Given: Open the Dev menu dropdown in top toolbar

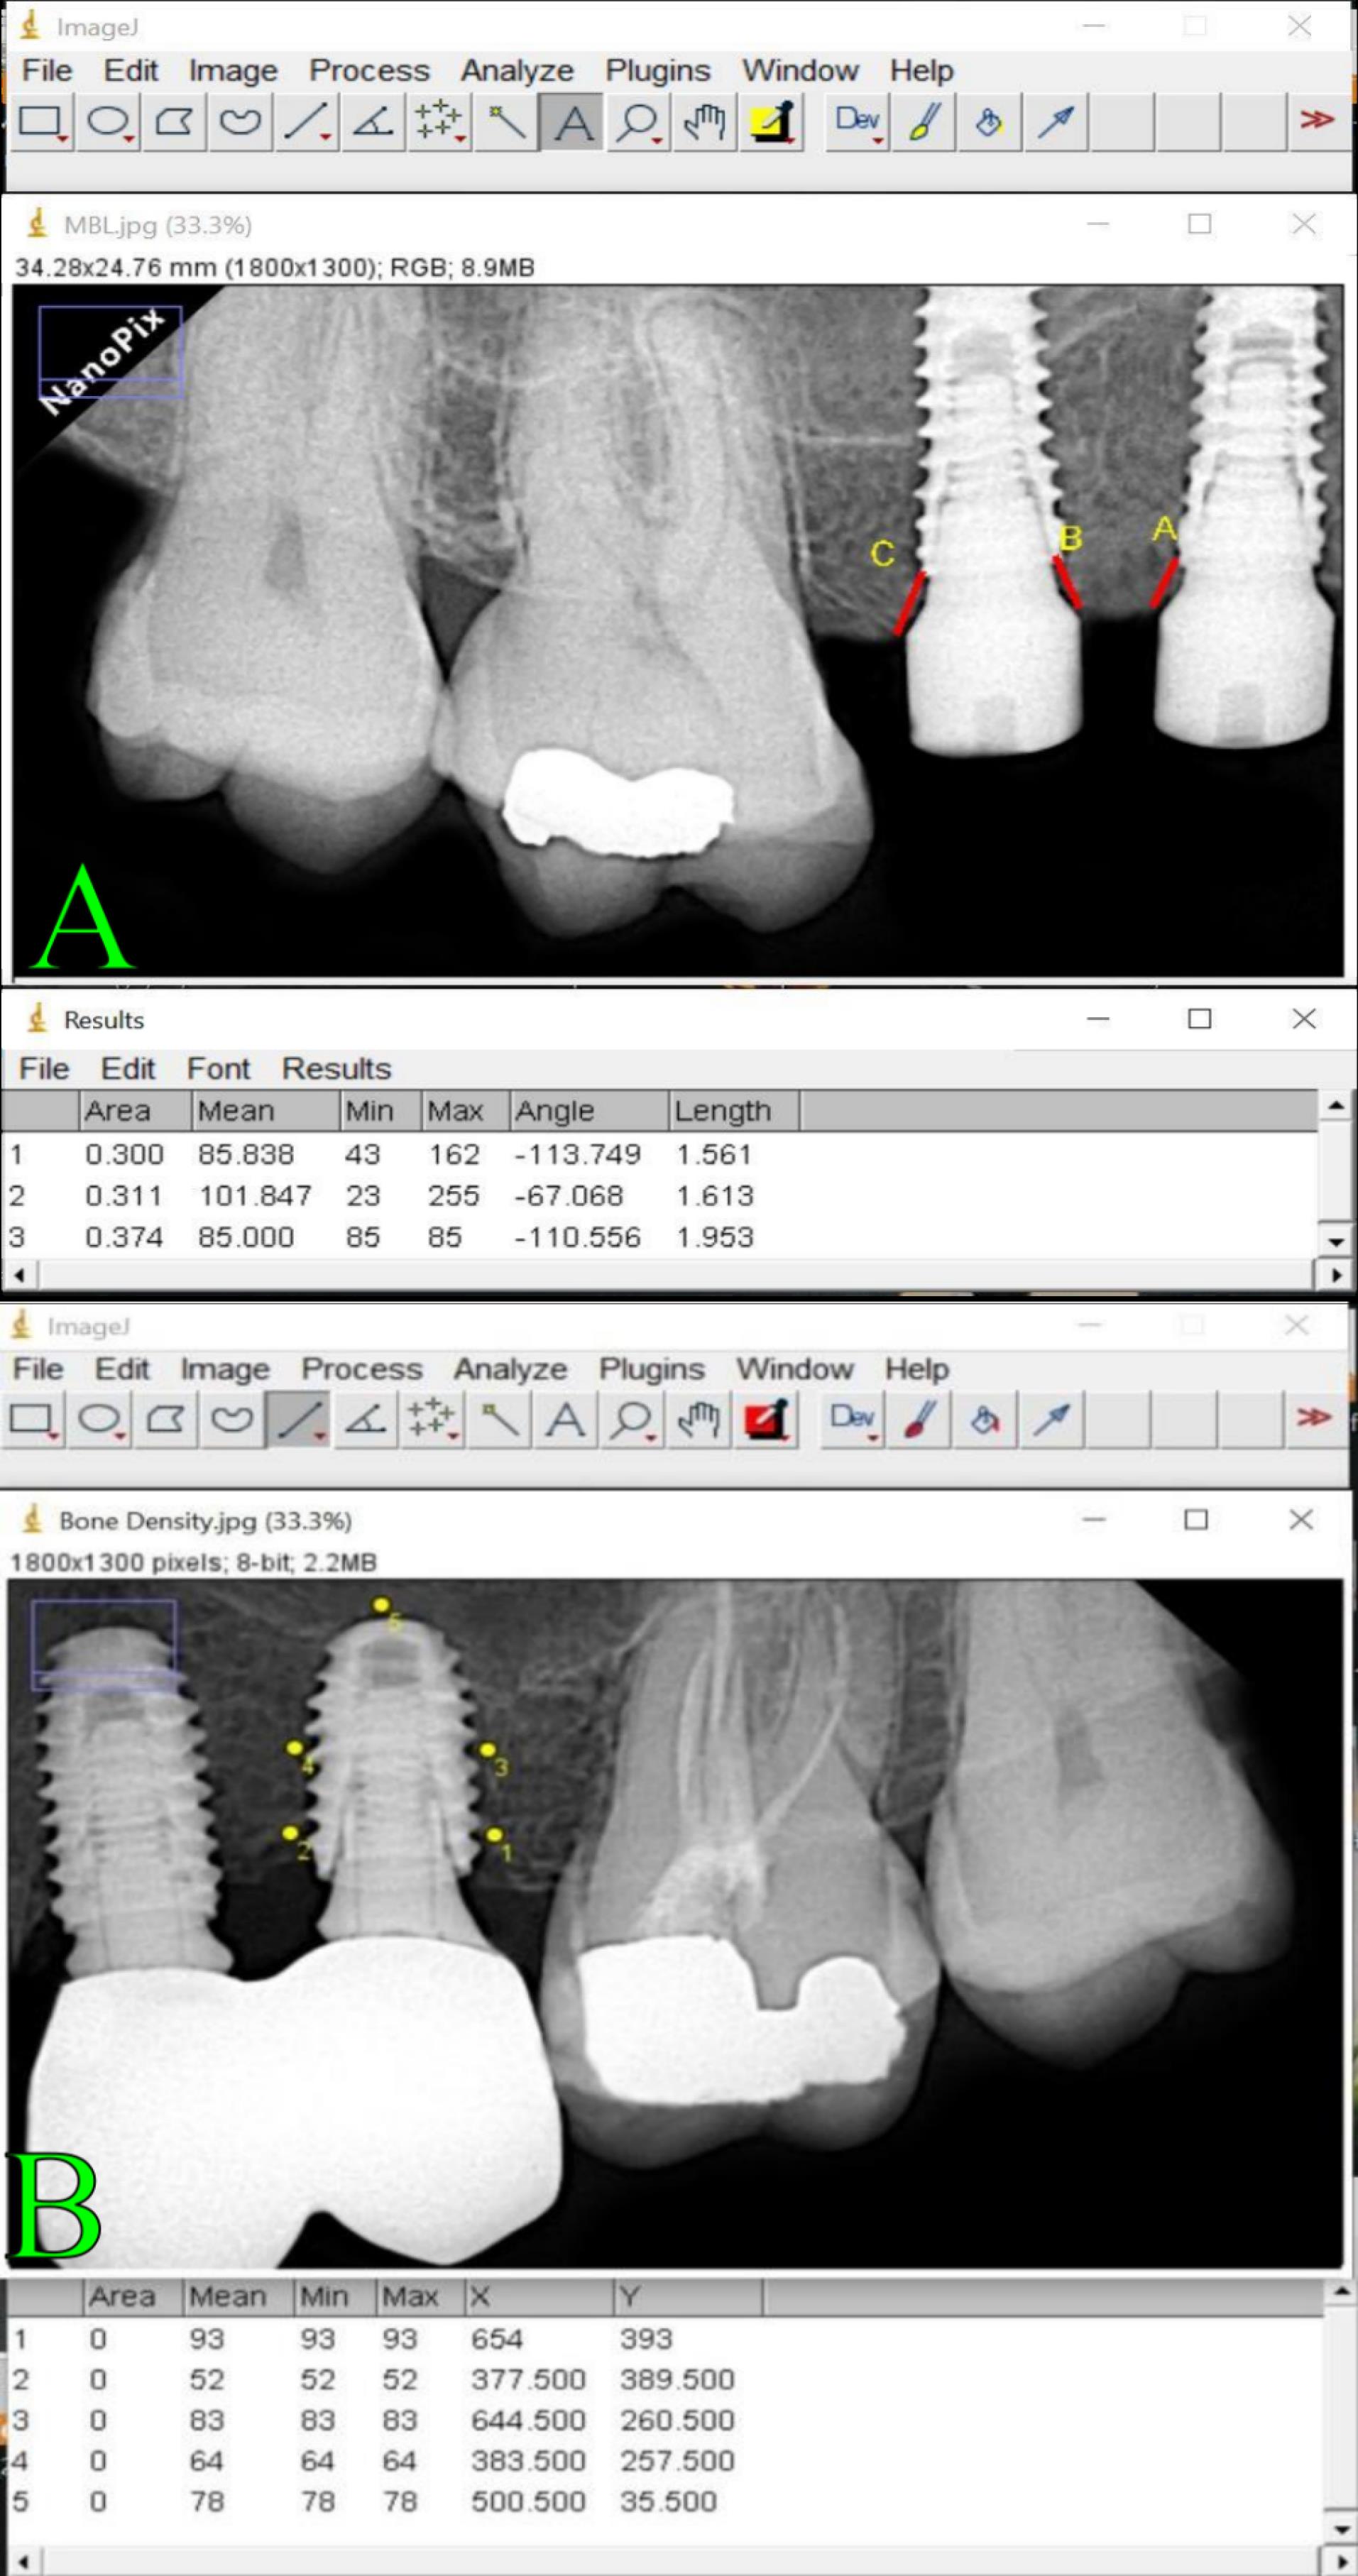Looking at the screenshot, I should (857, 122).
